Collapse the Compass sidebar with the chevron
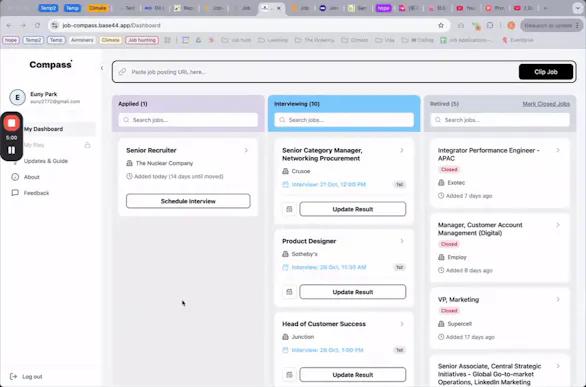The image size is (586, 387). point(102,68)
